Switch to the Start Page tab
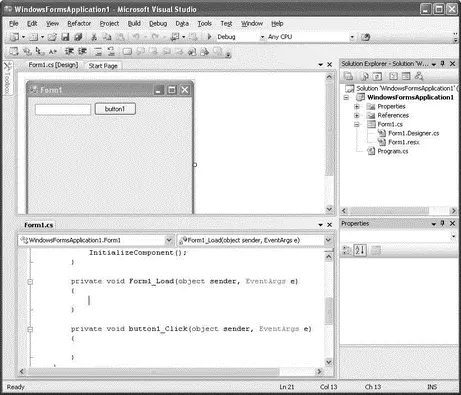 tap(103, 66)
